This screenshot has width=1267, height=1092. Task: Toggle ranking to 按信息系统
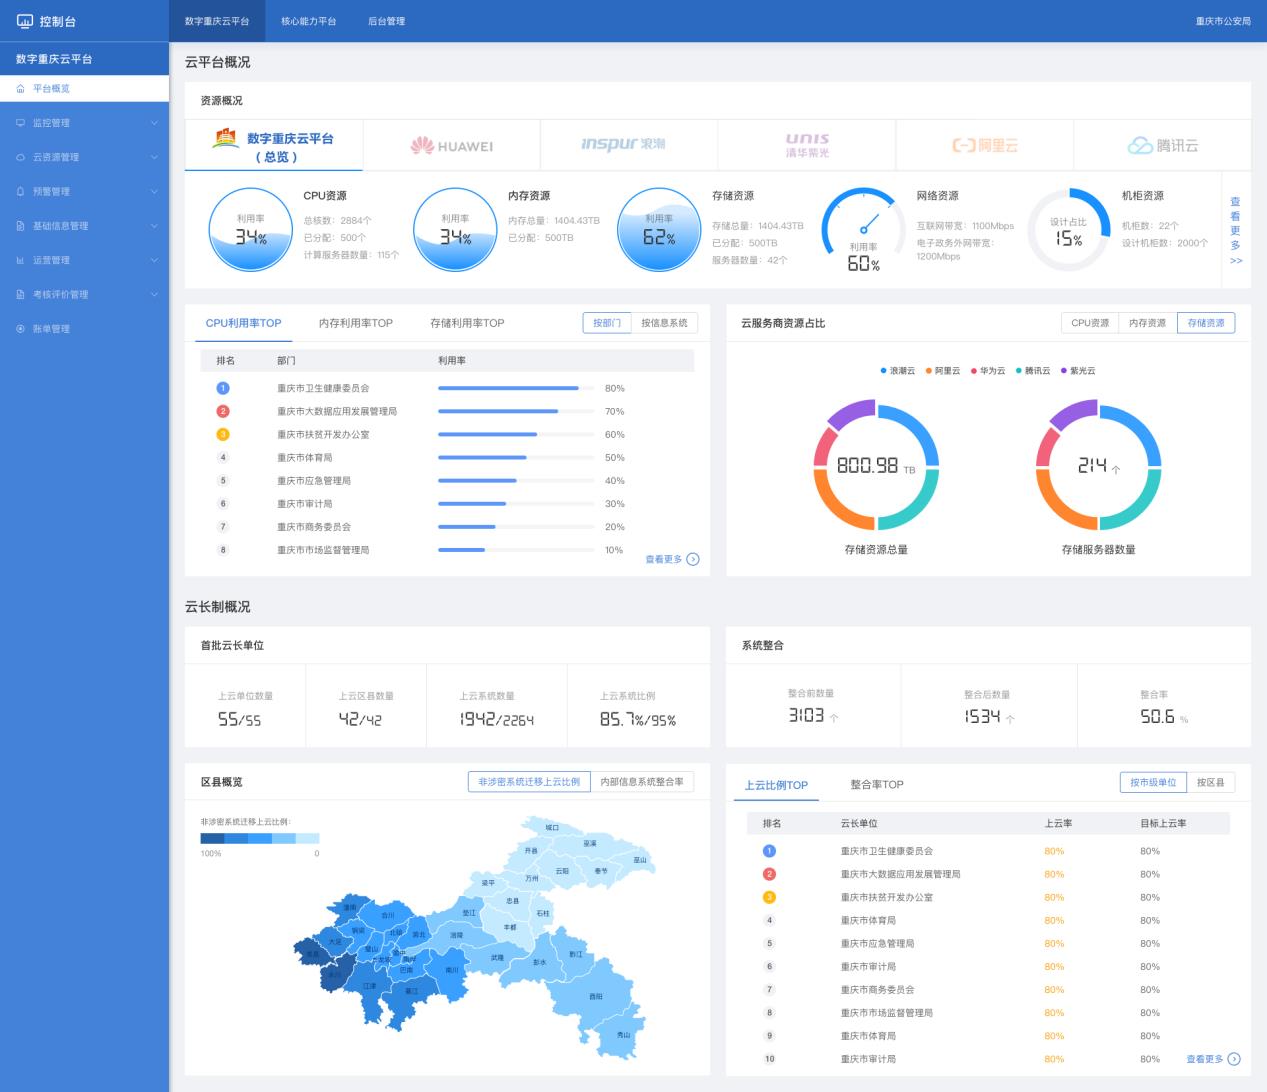point(664,323)
